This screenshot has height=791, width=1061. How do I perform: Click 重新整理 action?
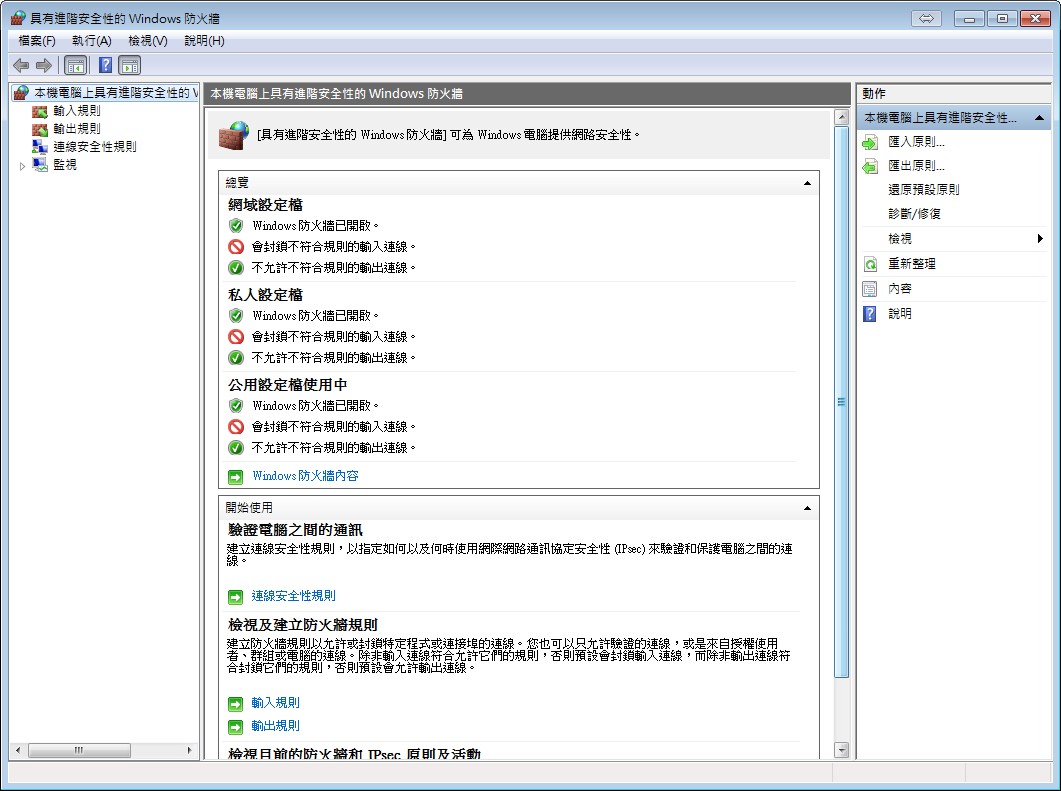(x=912, y=264)
